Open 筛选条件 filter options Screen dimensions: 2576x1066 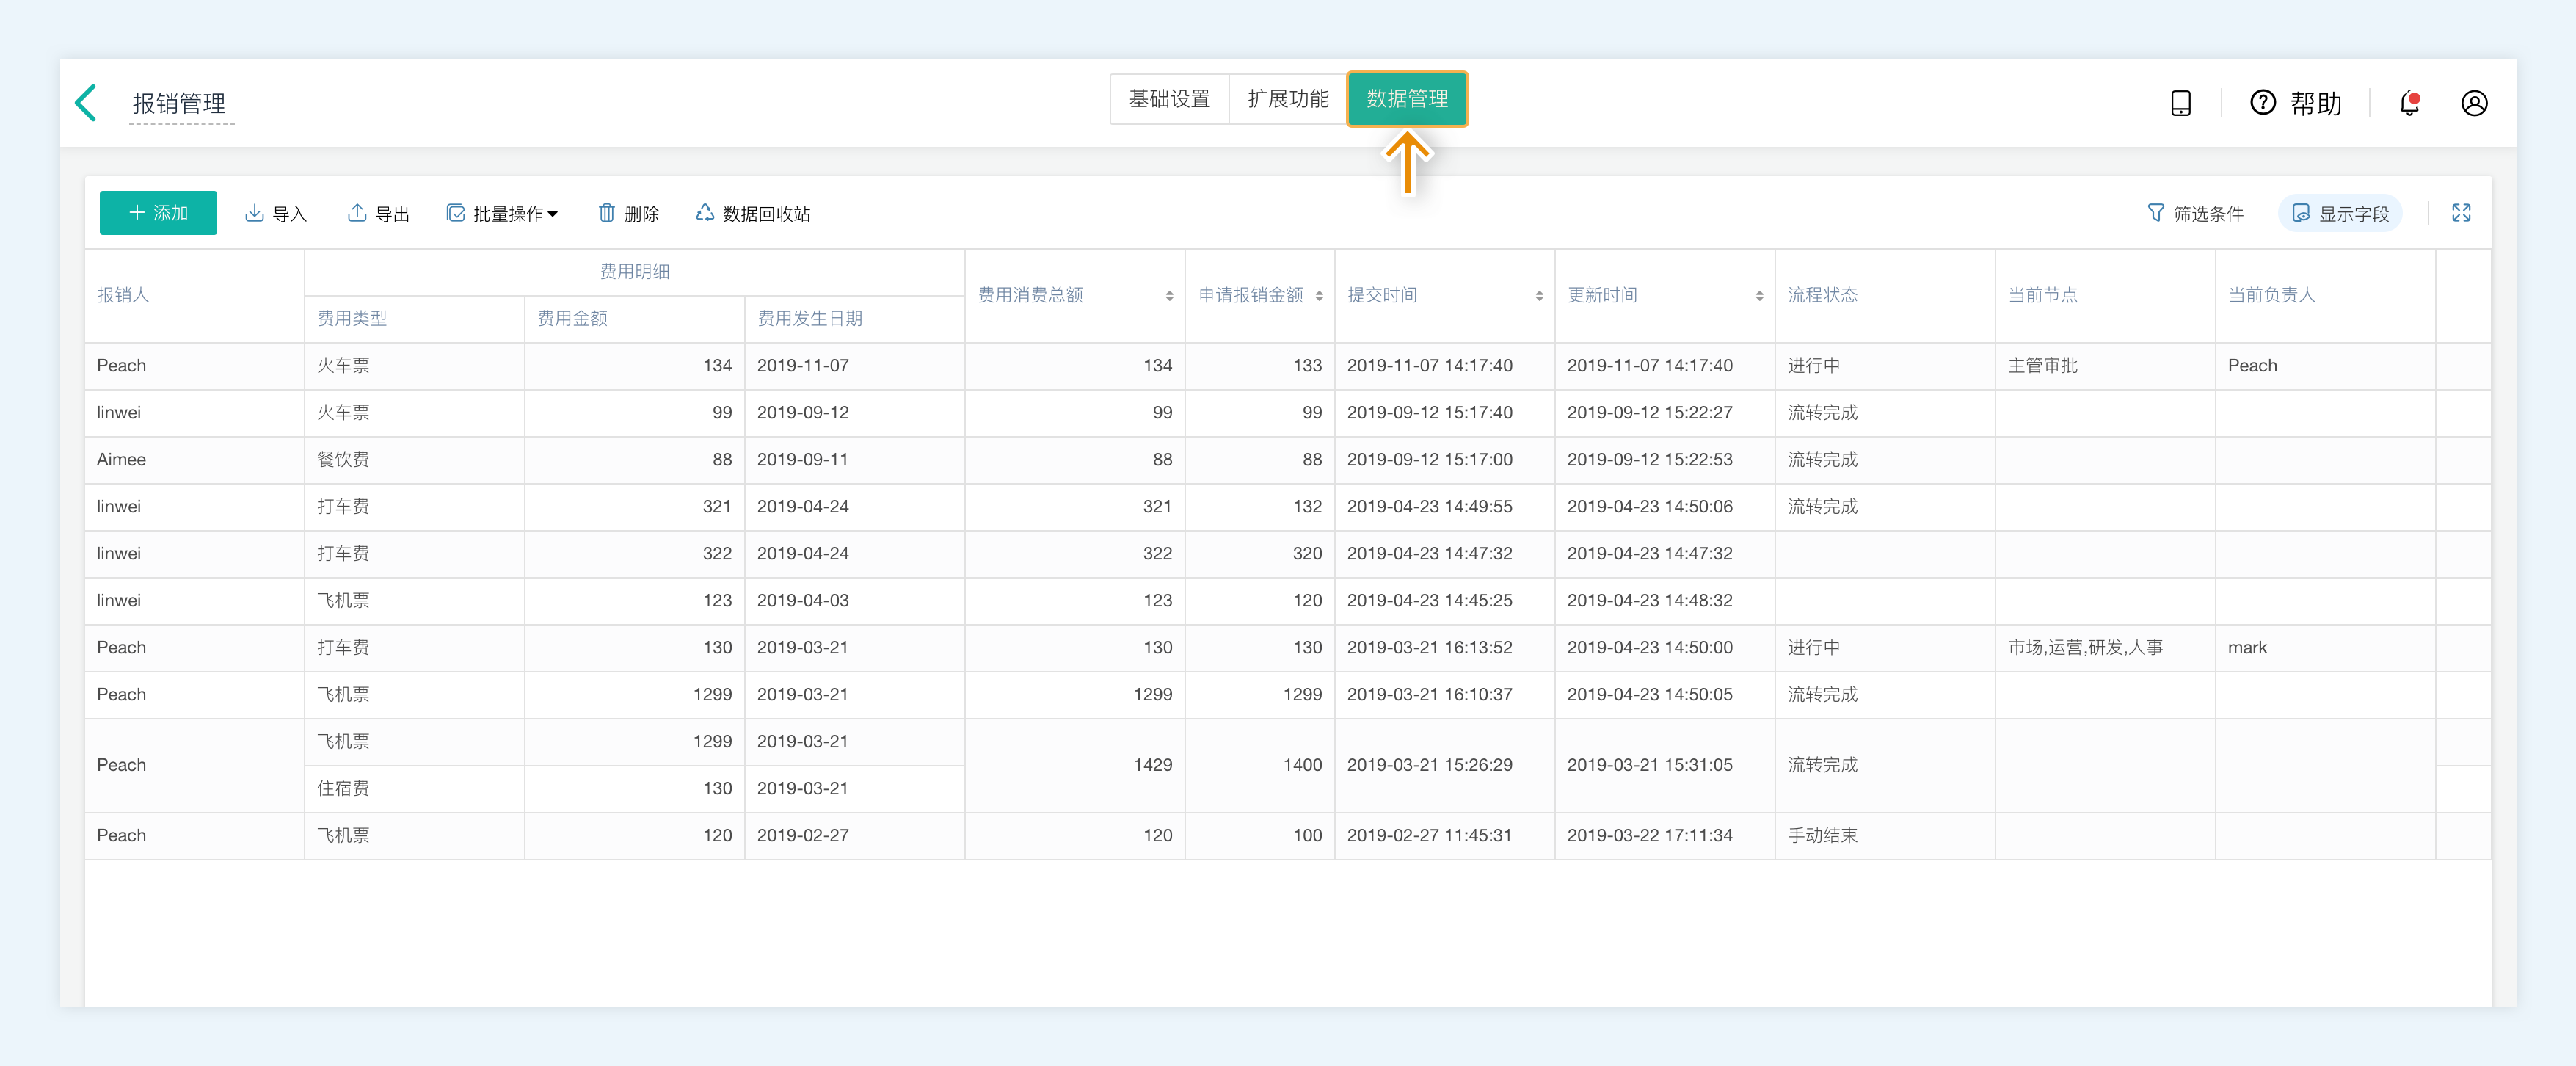pos(2195,213)
